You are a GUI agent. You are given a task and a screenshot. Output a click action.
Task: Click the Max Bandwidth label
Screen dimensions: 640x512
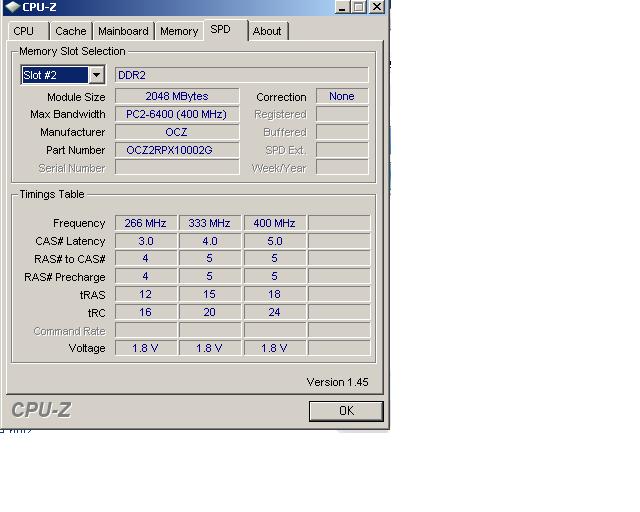[x=68, y=114]
